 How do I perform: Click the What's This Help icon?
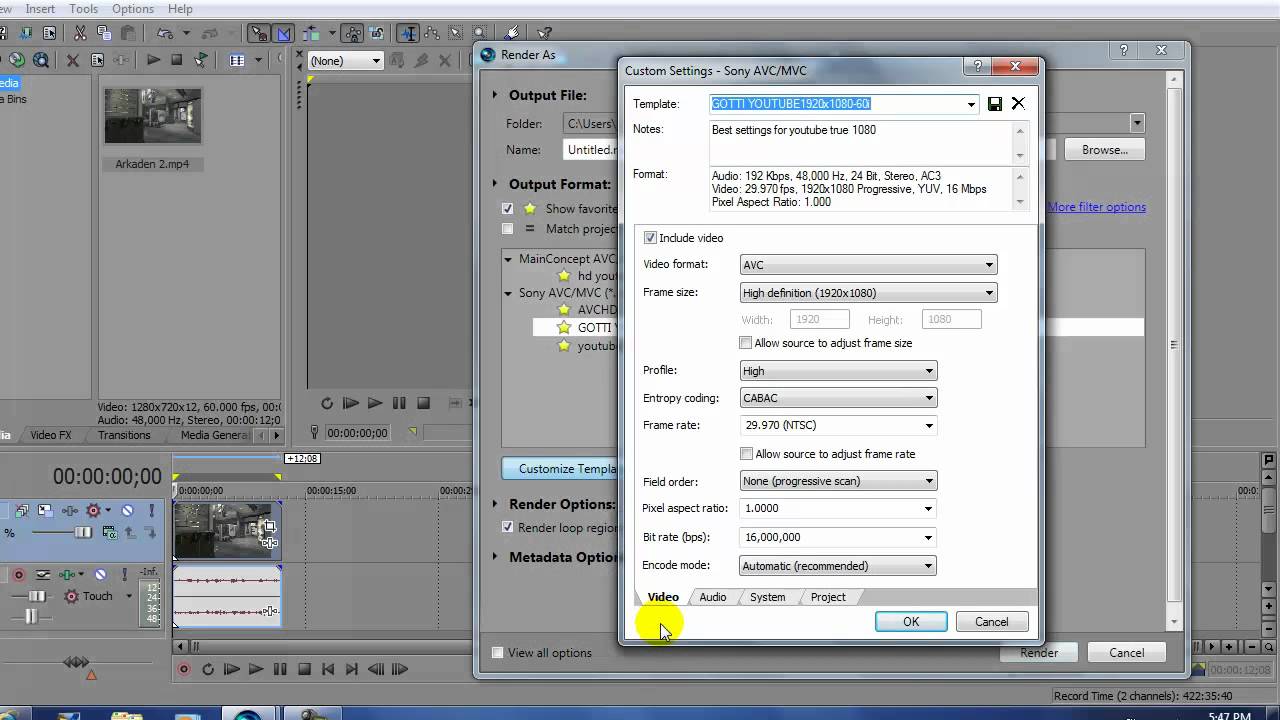click(x=545, y=33)
